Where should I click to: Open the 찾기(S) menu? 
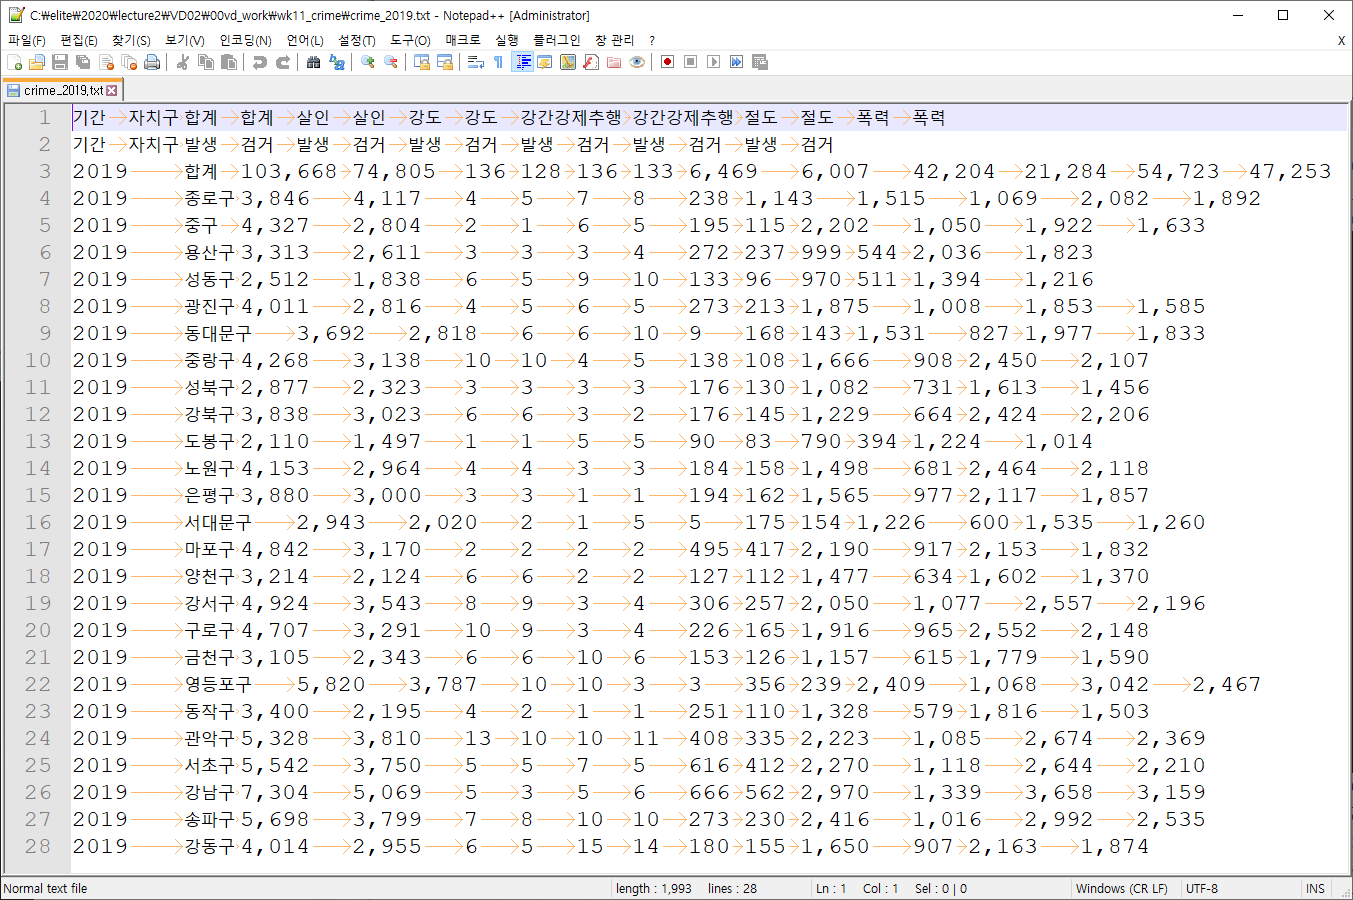pyautogui.click(x=131, y=40)
